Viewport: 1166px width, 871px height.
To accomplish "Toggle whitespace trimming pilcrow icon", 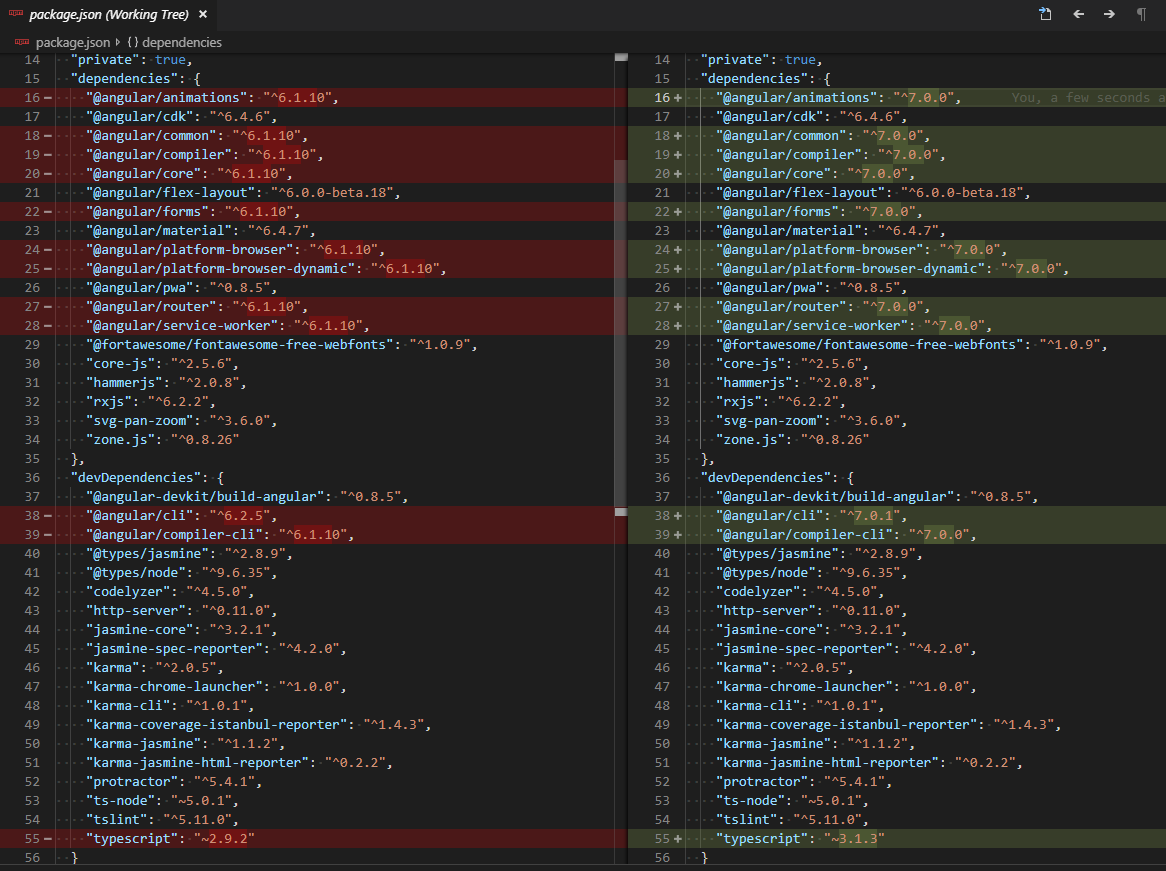I will [1141, 14].
